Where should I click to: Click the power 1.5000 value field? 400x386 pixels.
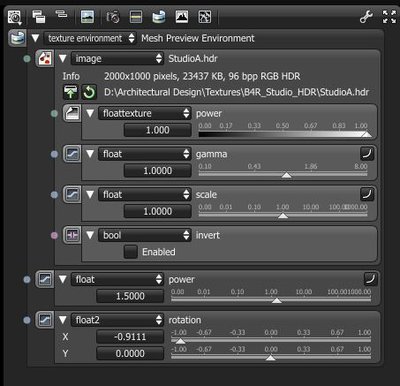tap(130, 296)
